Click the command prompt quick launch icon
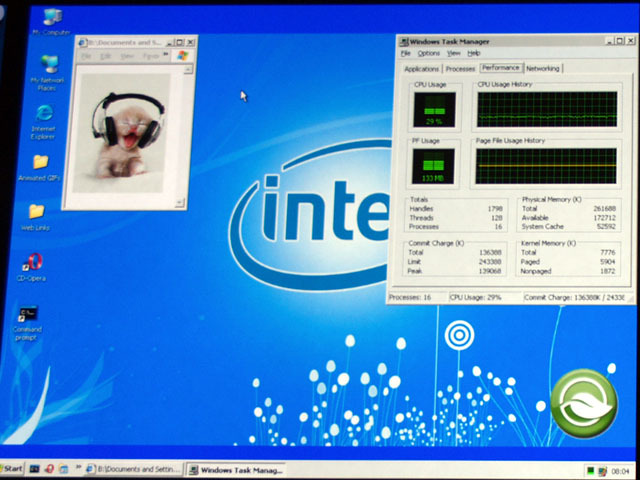640x480 pixels. pos(35,469)
